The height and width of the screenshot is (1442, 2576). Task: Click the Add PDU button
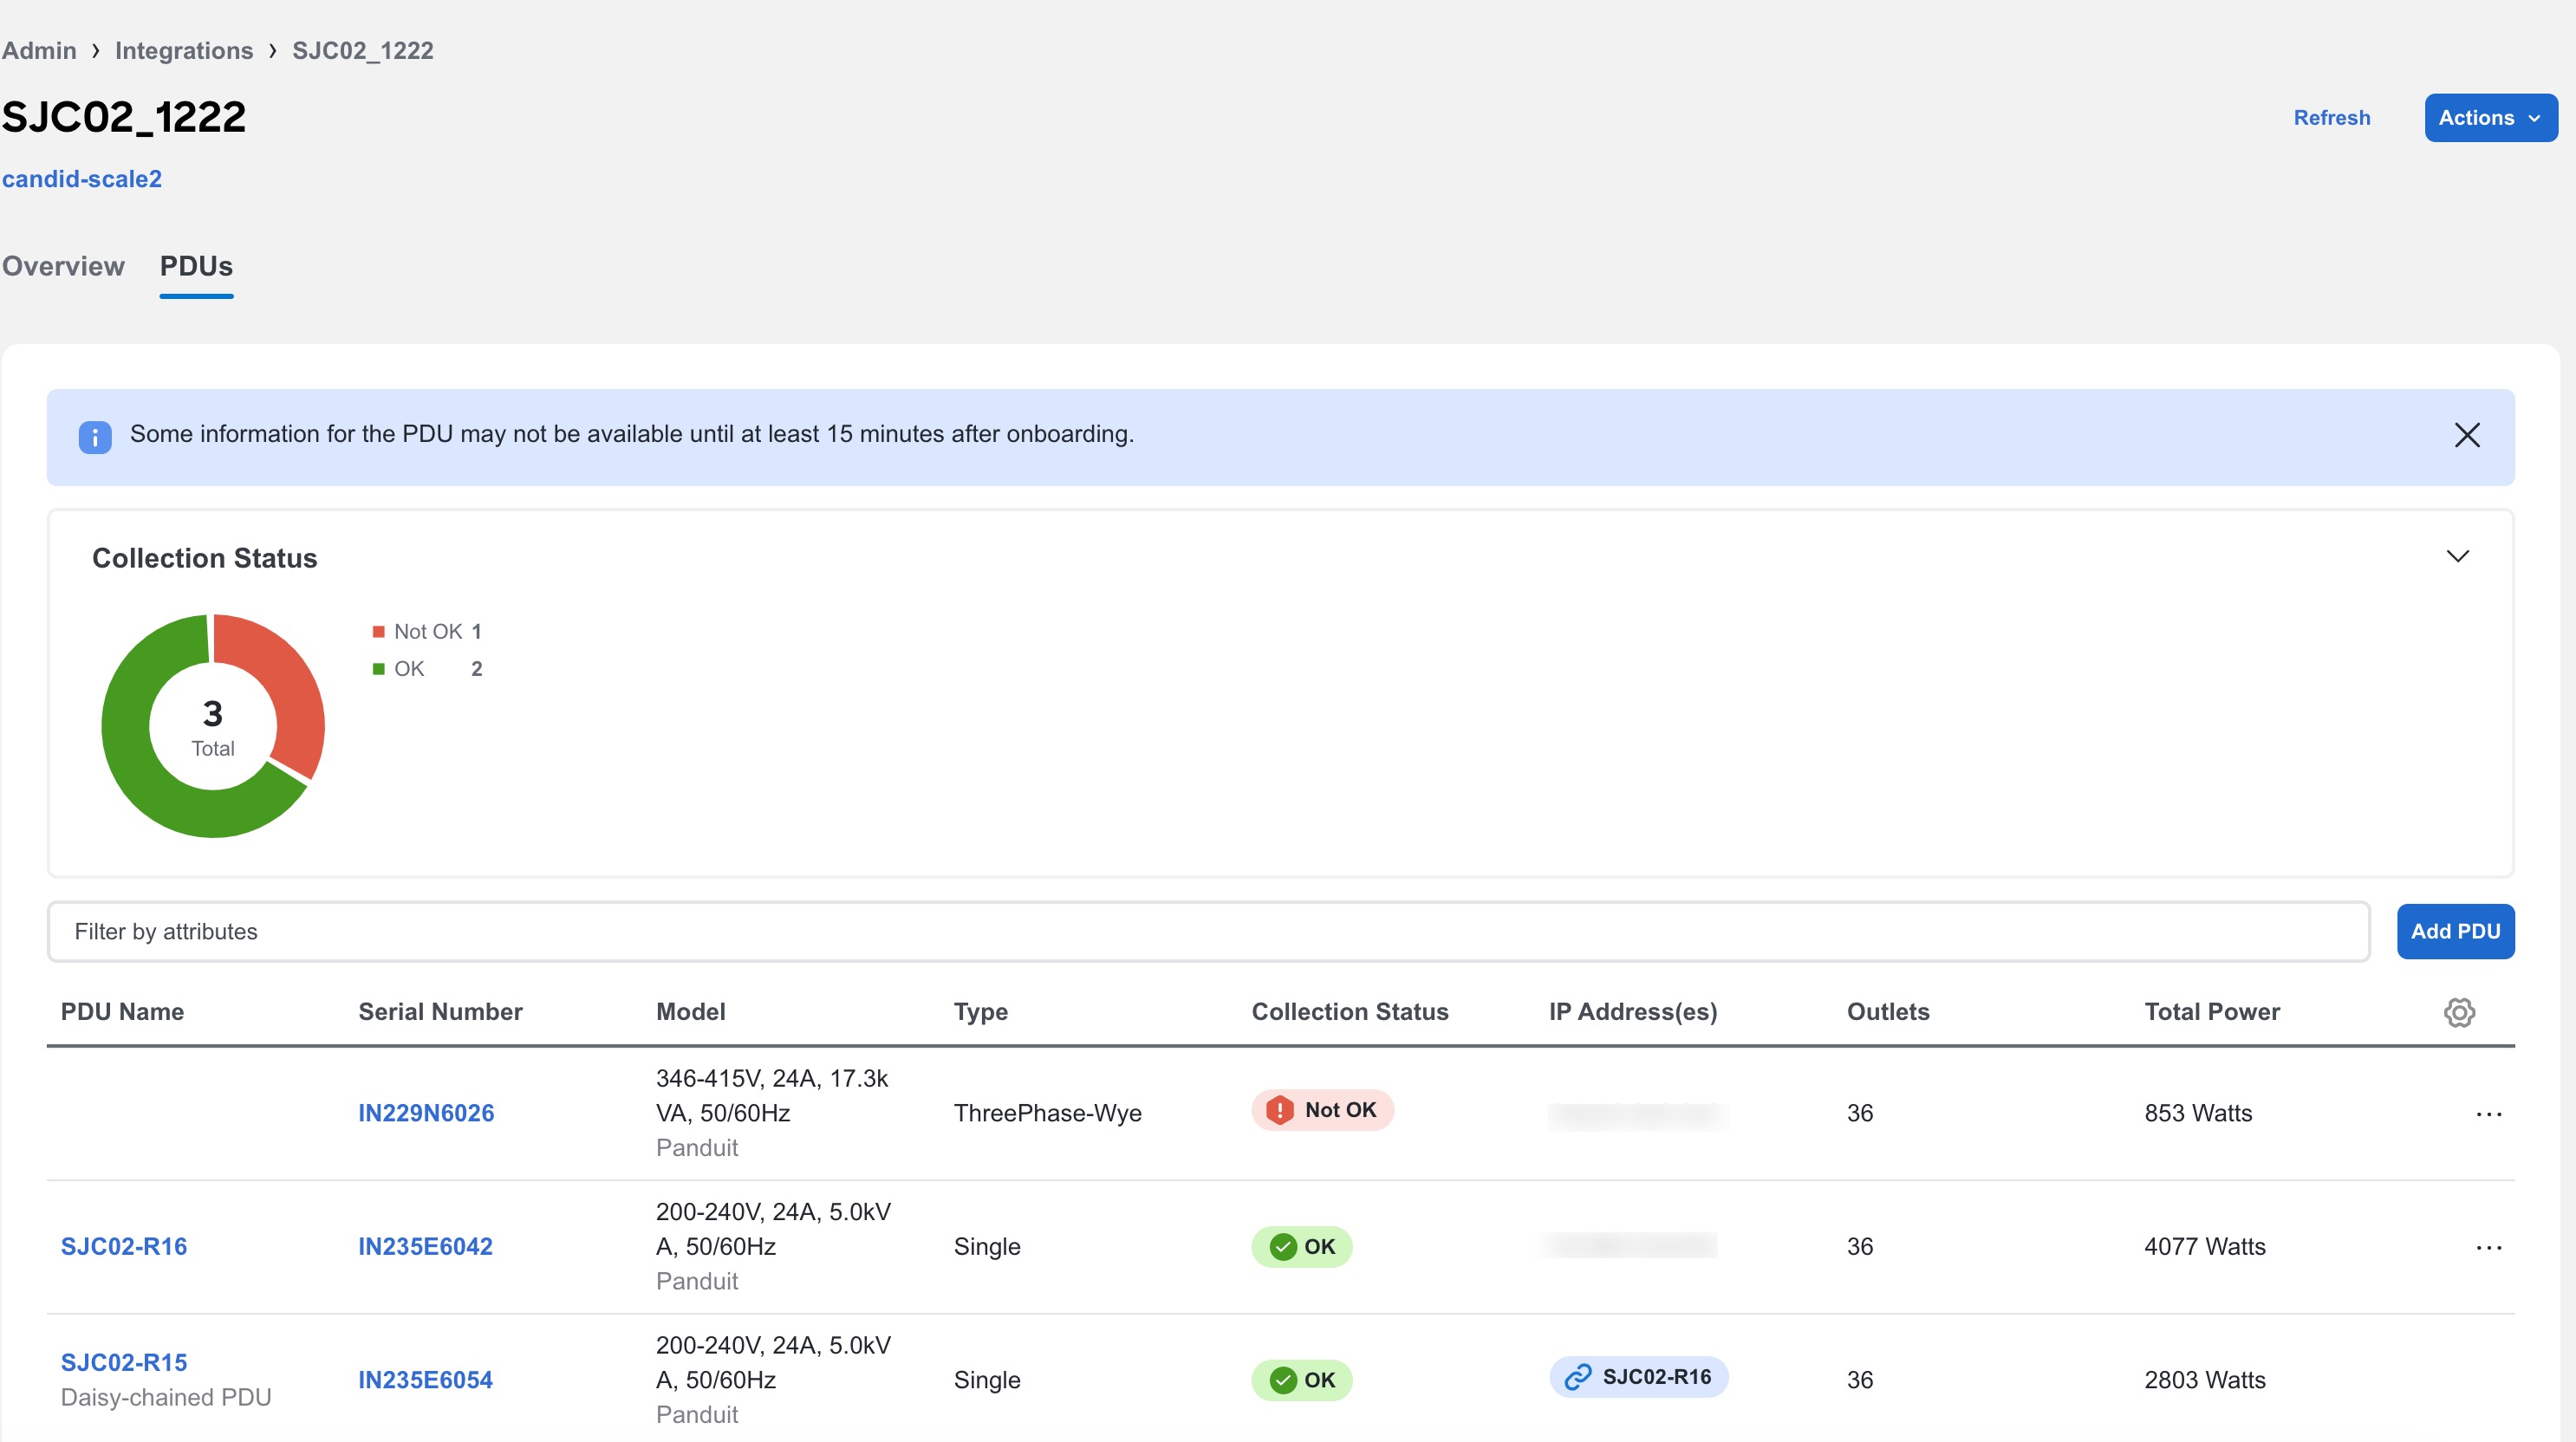pos(2456,931)
